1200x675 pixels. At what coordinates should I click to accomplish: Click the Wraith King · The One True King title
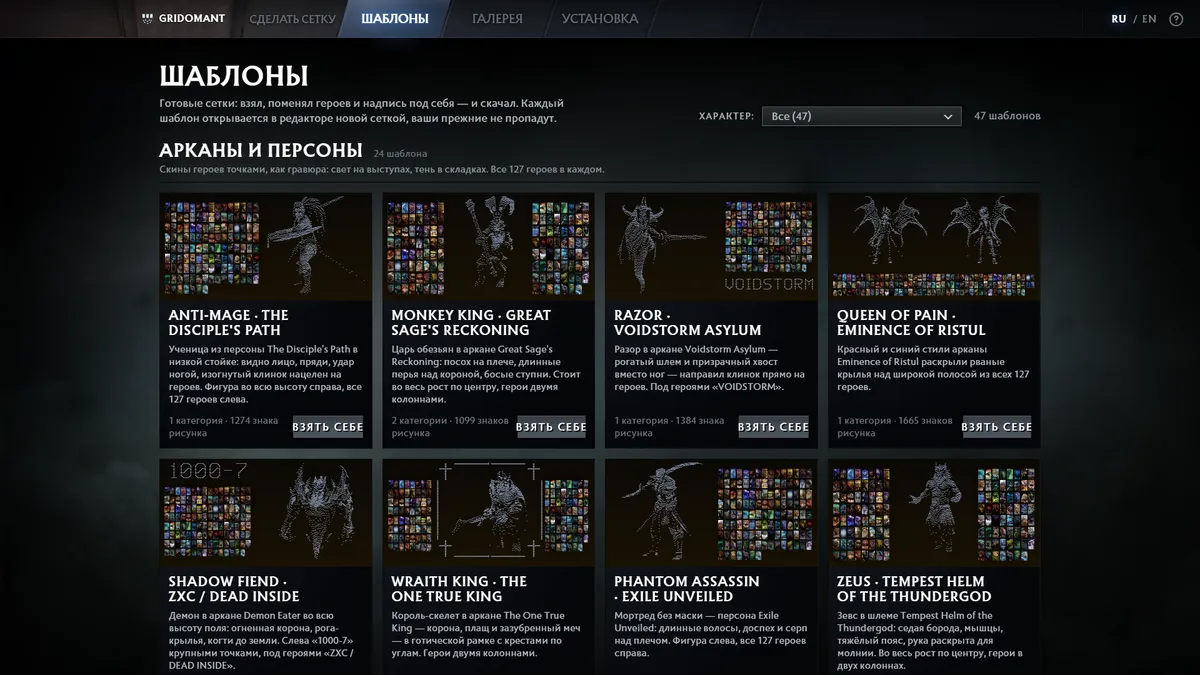(459, 588)
